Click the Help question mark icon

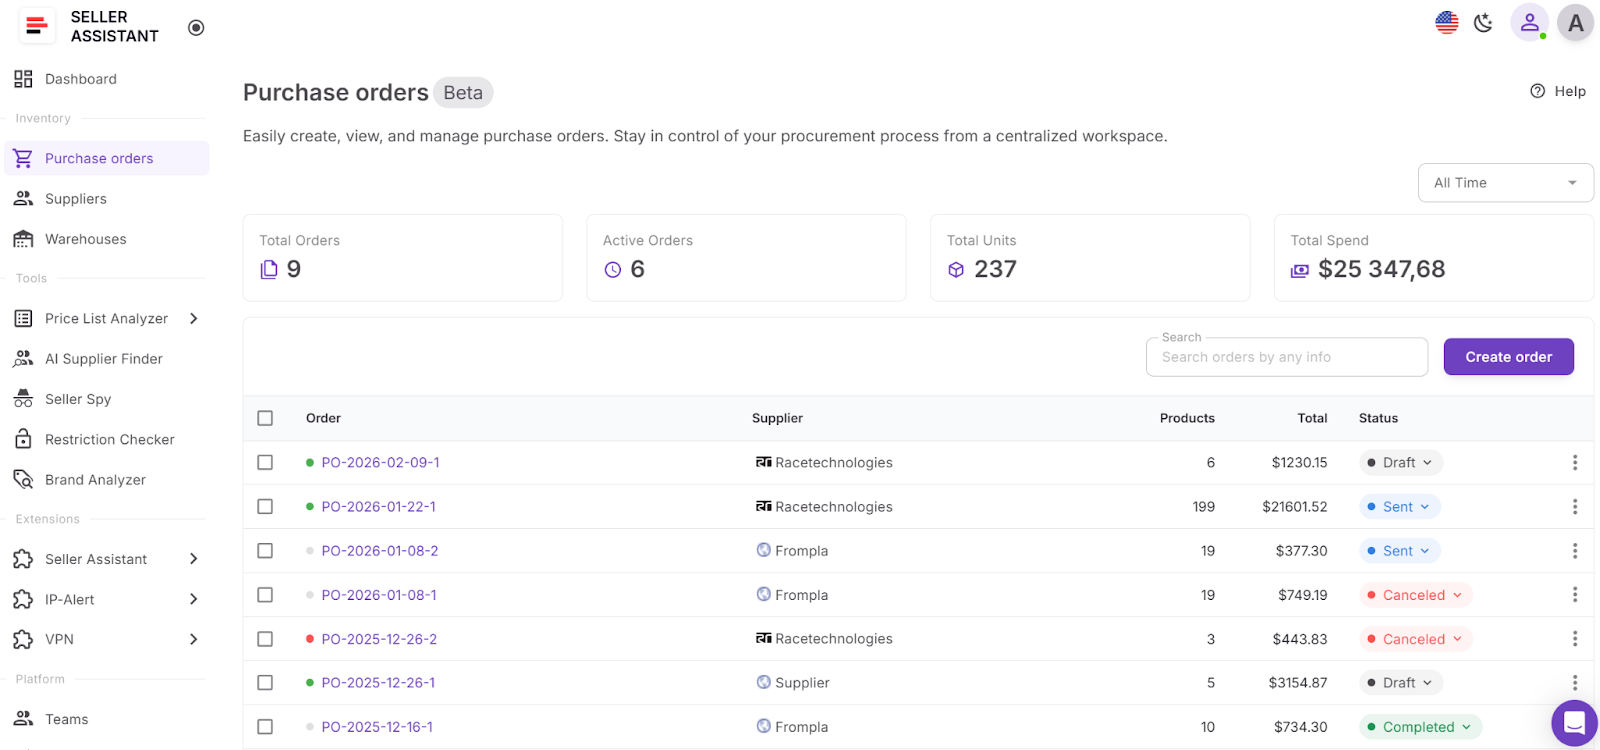pyautogui.click(x=1538, y=91)
